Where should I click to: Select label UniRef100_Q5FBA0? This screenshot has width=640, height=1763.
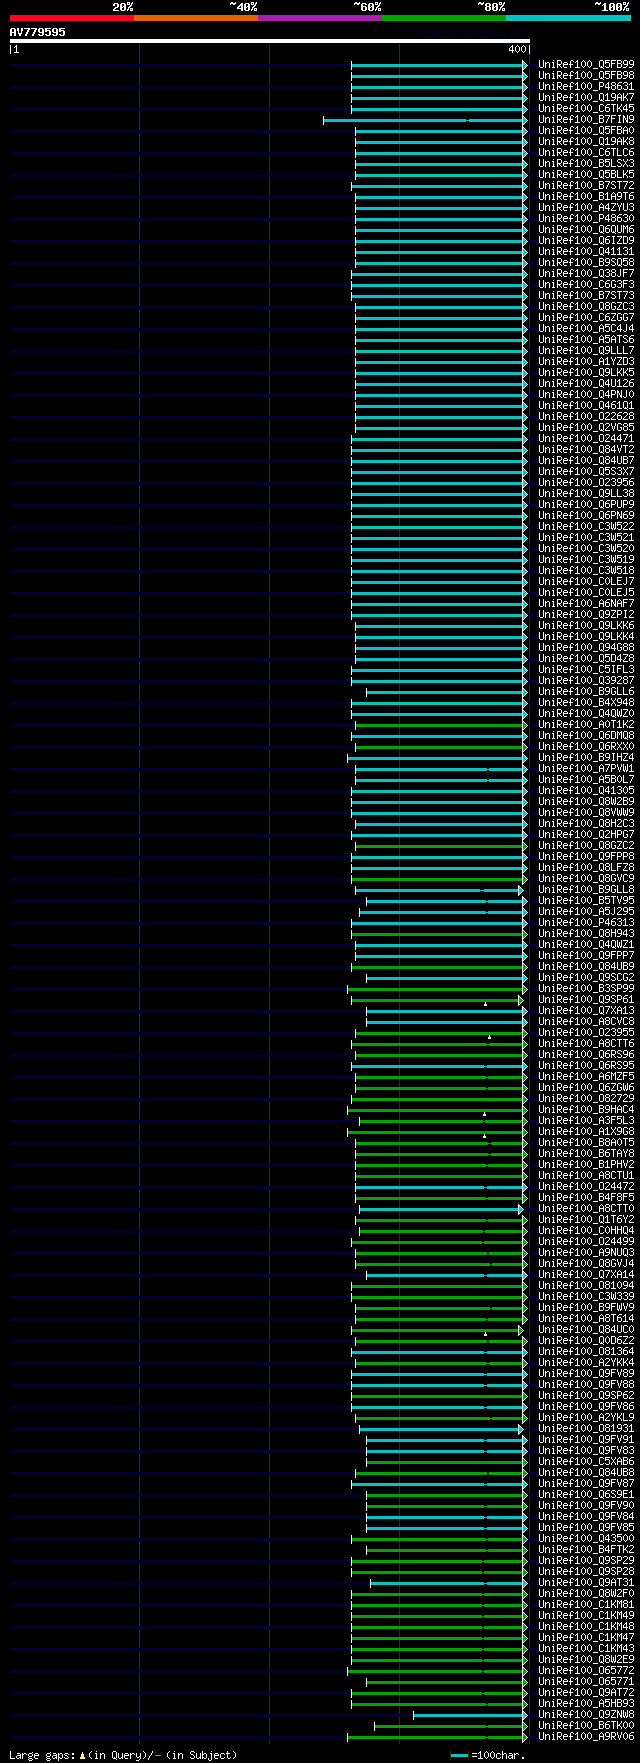(586, 130)
